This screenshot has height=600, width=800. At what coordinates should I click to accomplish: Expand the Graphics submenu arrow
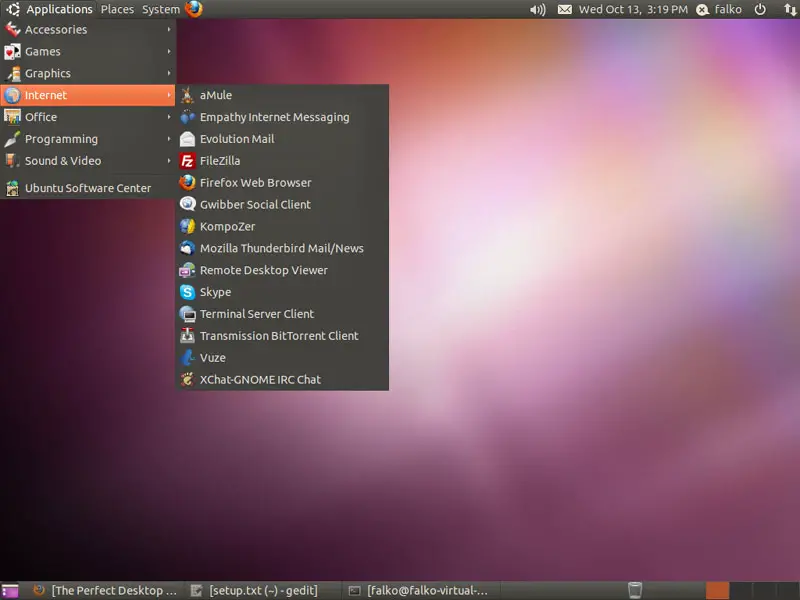(169, 73)
